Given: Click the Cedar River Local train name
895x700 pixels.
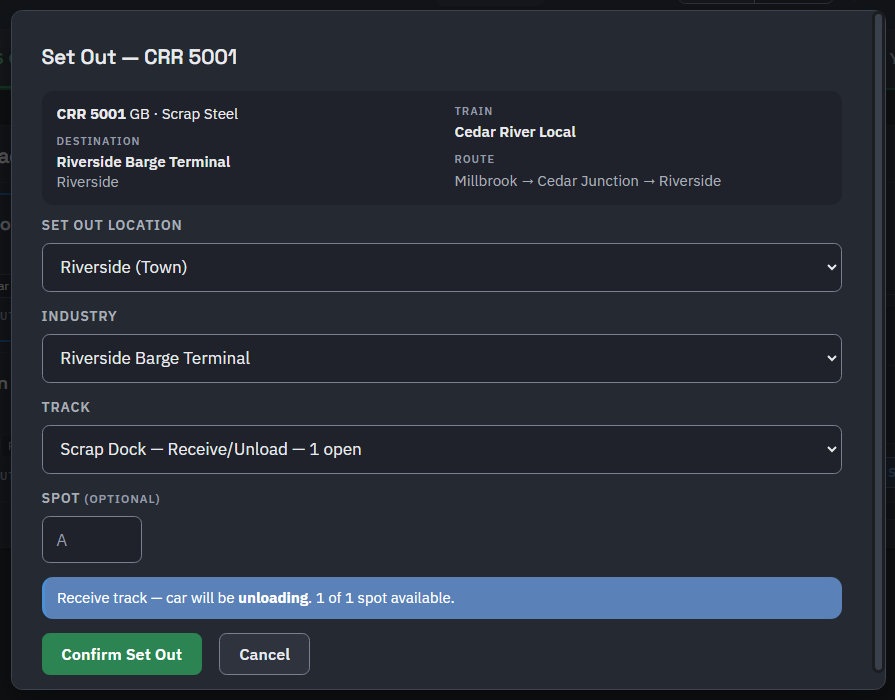Looking at the screenshot, I should [x=515, y=132].
